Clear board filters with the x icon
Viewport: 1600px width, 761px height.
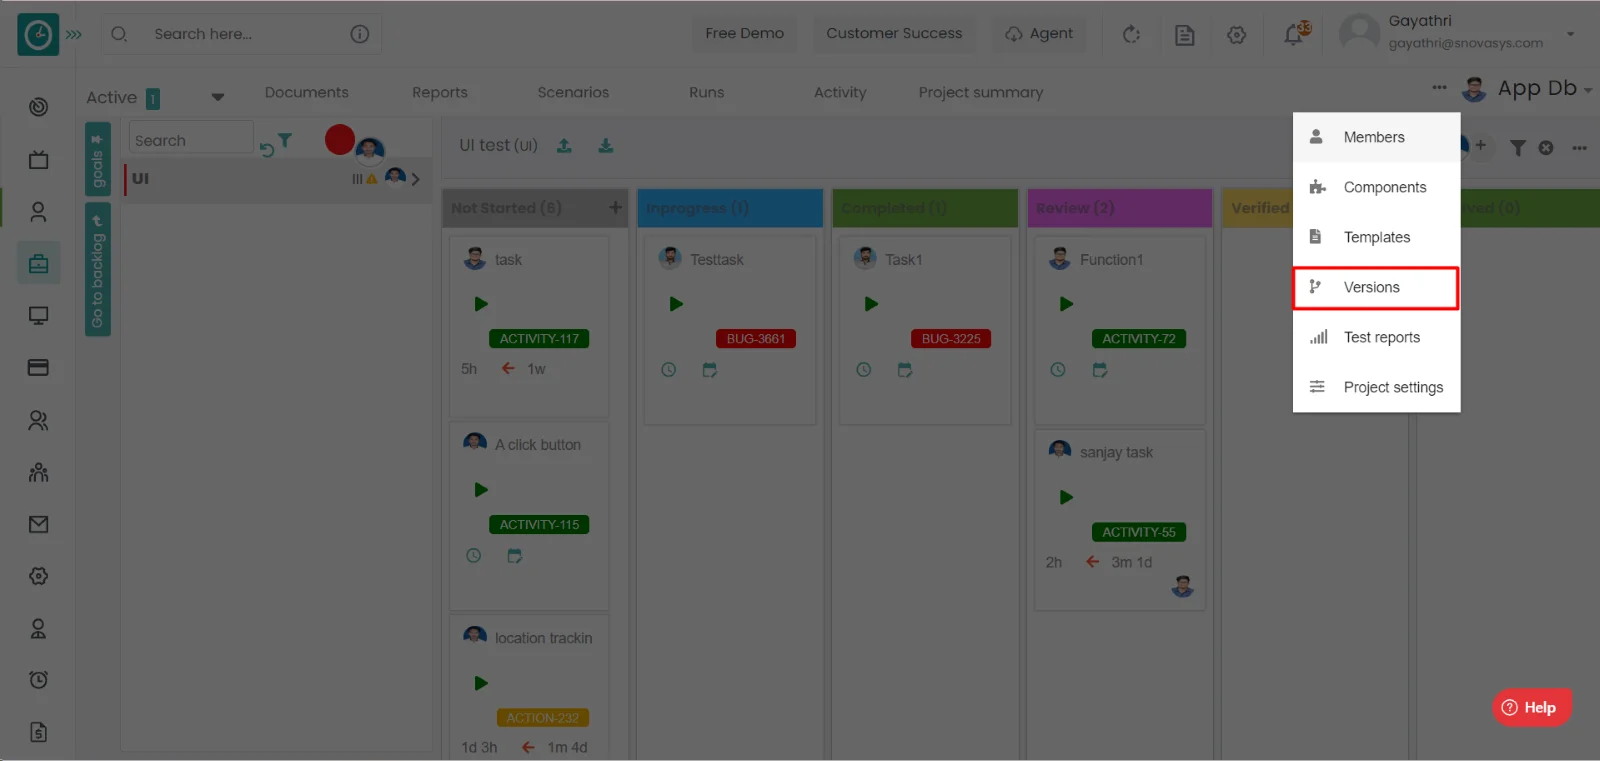coord(1546,148)
